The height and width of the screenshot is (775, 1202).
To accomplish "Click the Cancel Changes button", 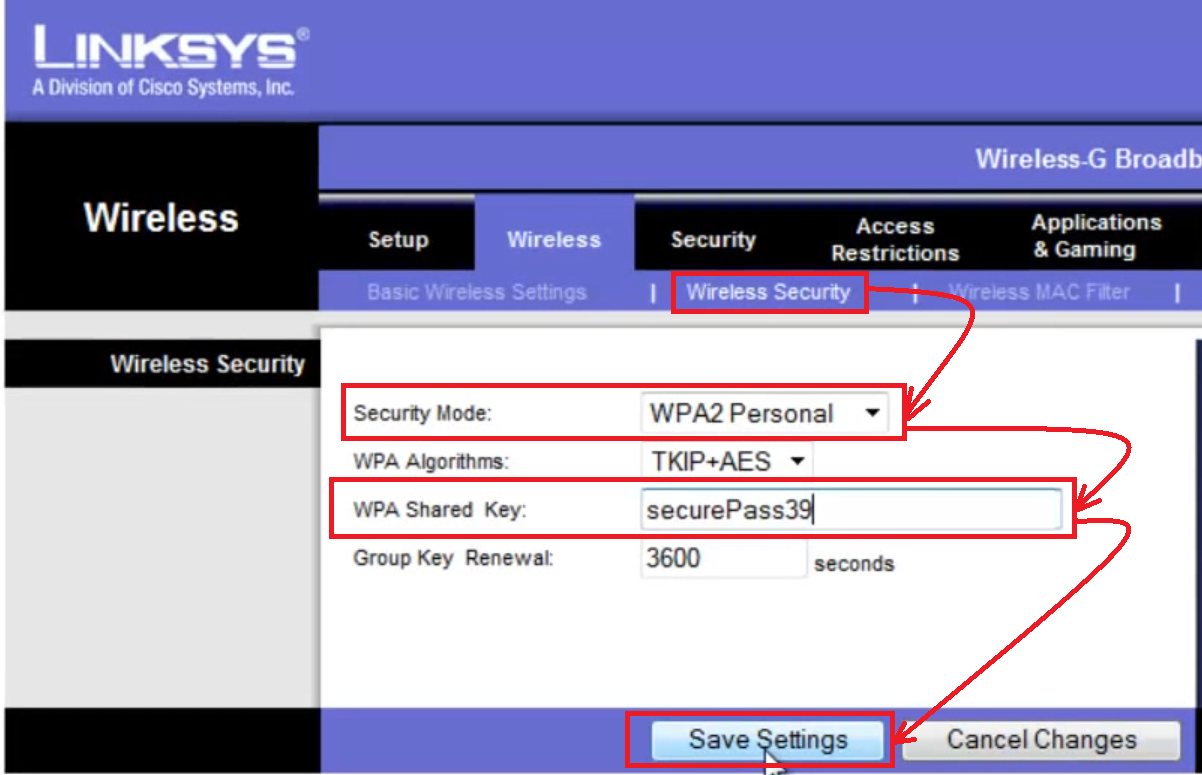I will 1042,740.
